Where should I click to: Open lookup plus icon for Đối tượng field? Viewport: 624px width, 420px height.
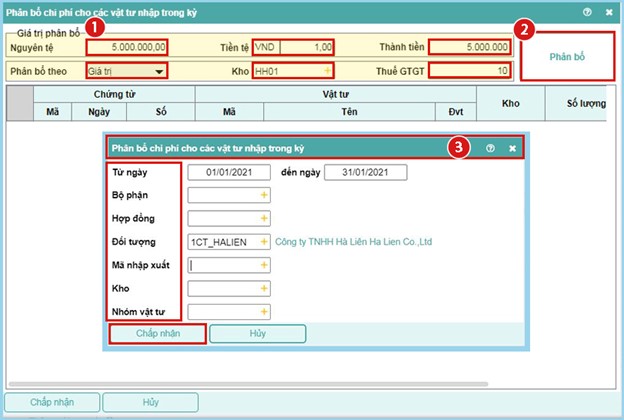(265, 242)
